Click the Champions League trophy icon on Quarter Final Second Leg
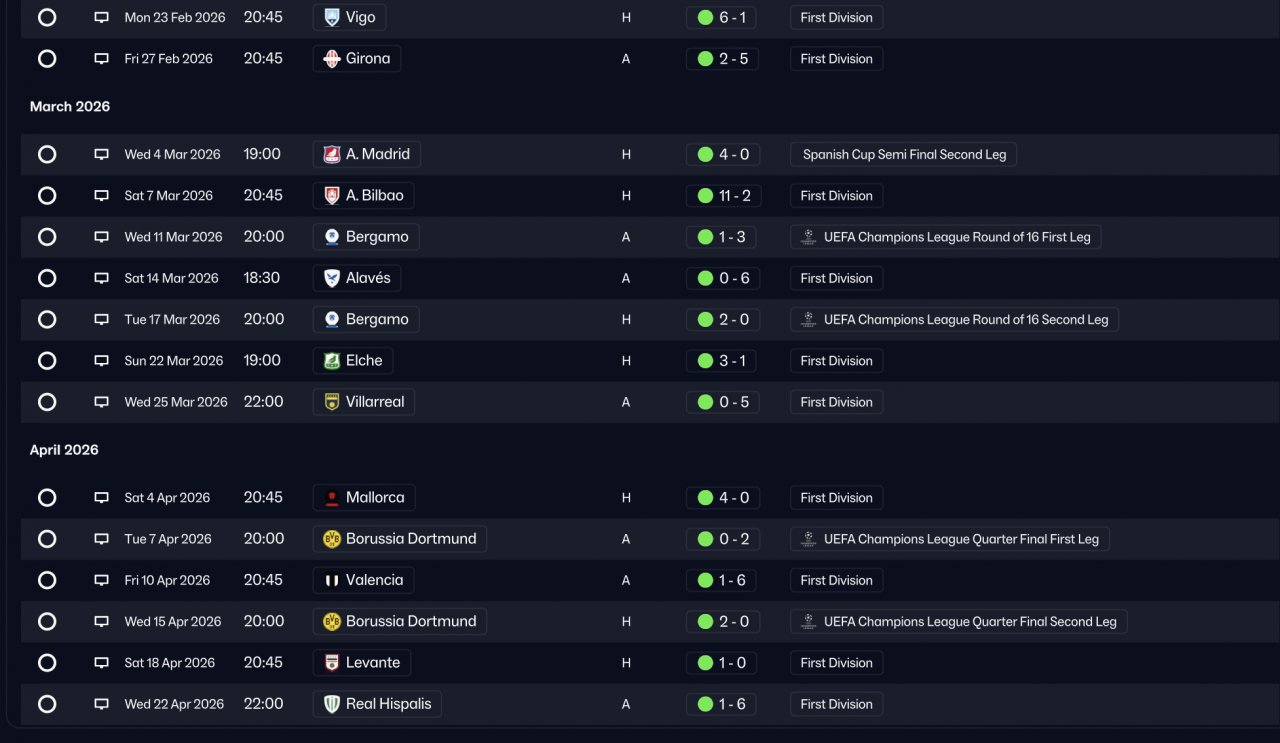1280x743 pixels. 808,622
